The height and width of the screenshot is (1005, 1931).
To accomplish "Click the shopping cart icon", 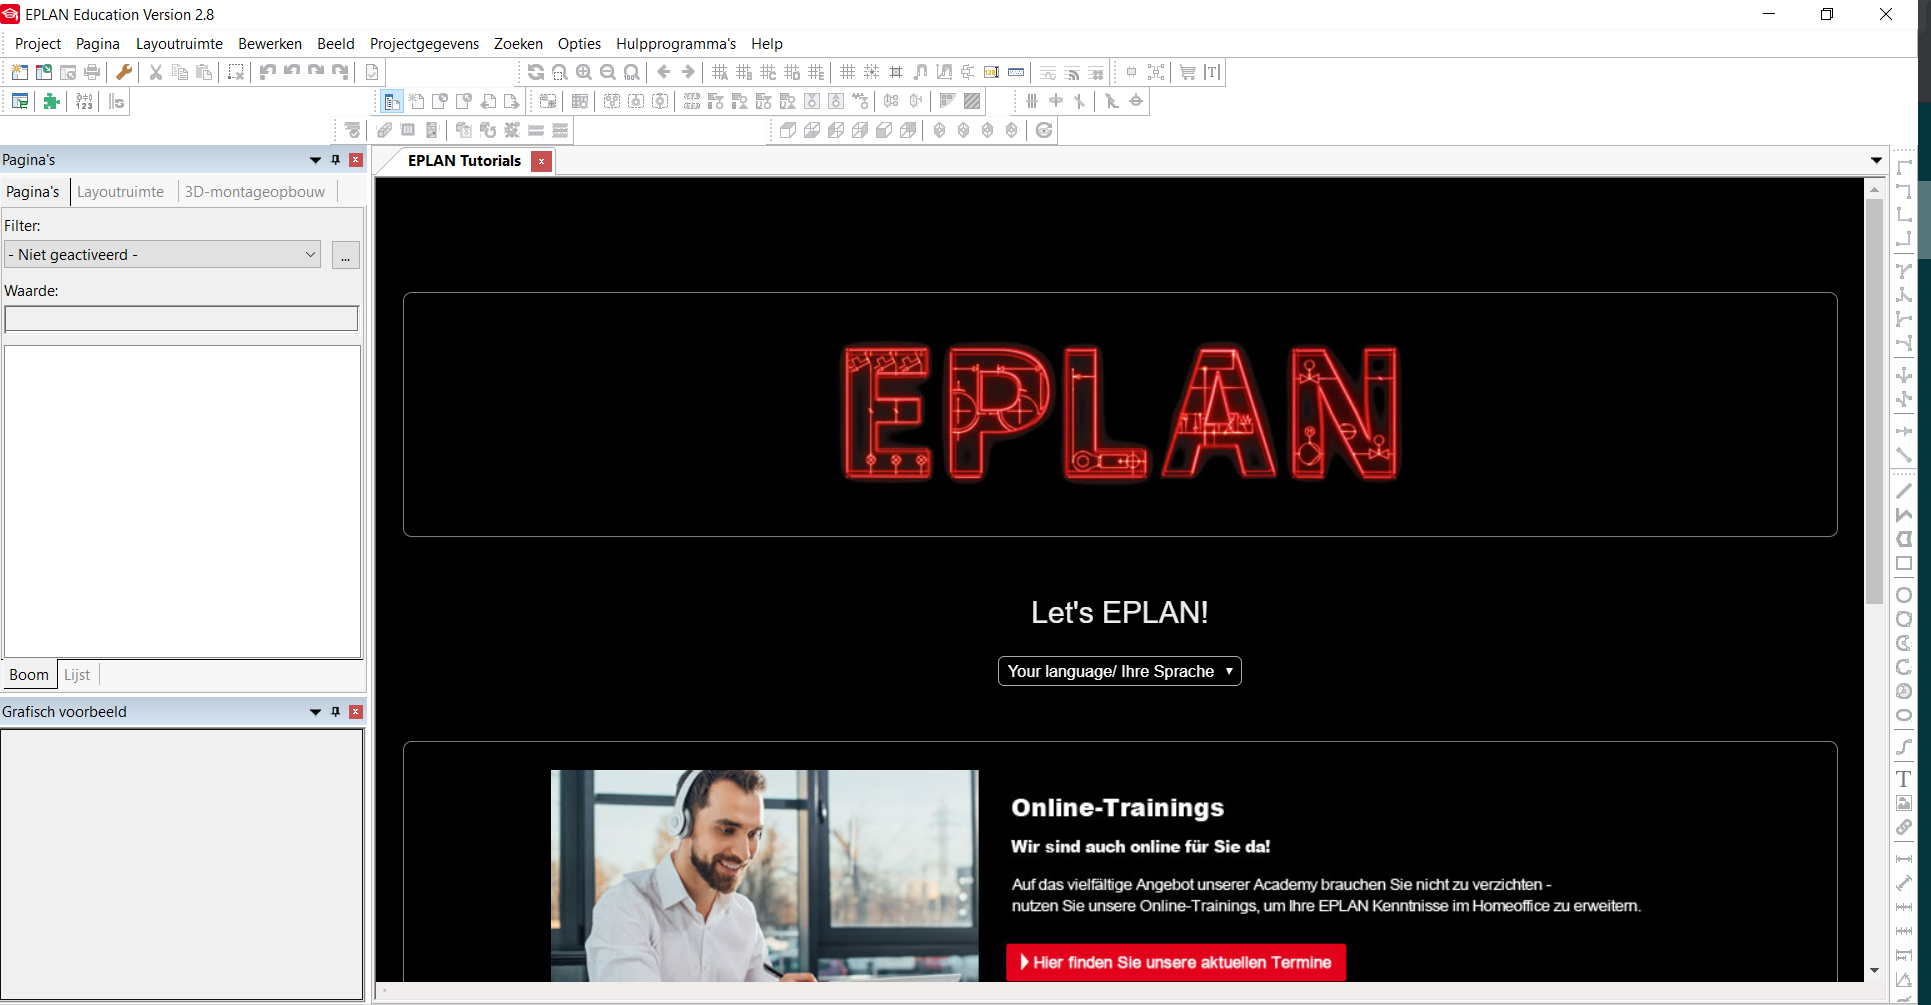I will pos(1188,72).
